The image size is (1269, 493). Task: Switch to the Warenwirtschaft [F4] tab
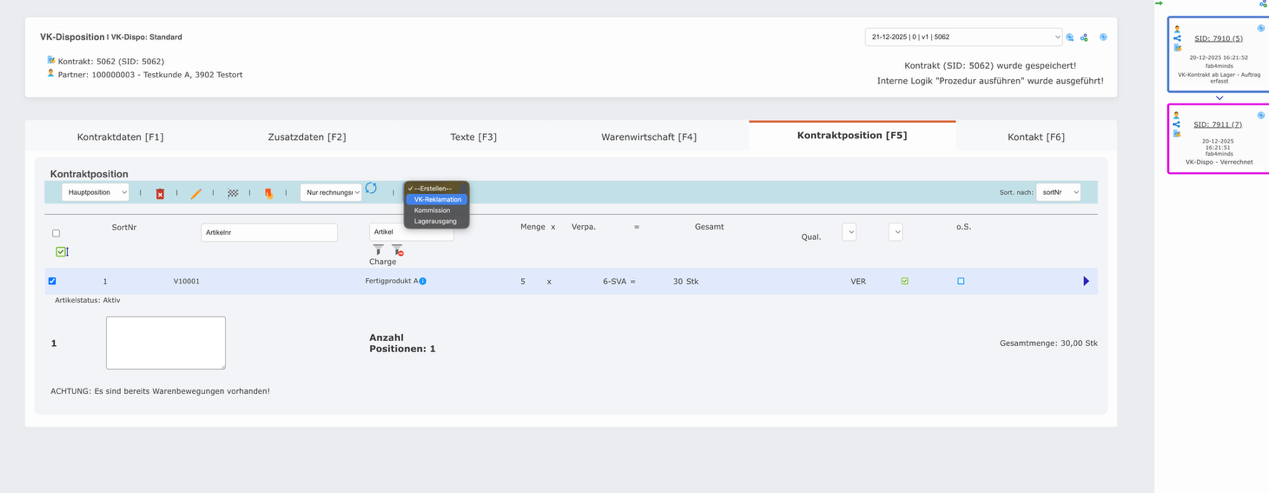click(x=649, y=137)
